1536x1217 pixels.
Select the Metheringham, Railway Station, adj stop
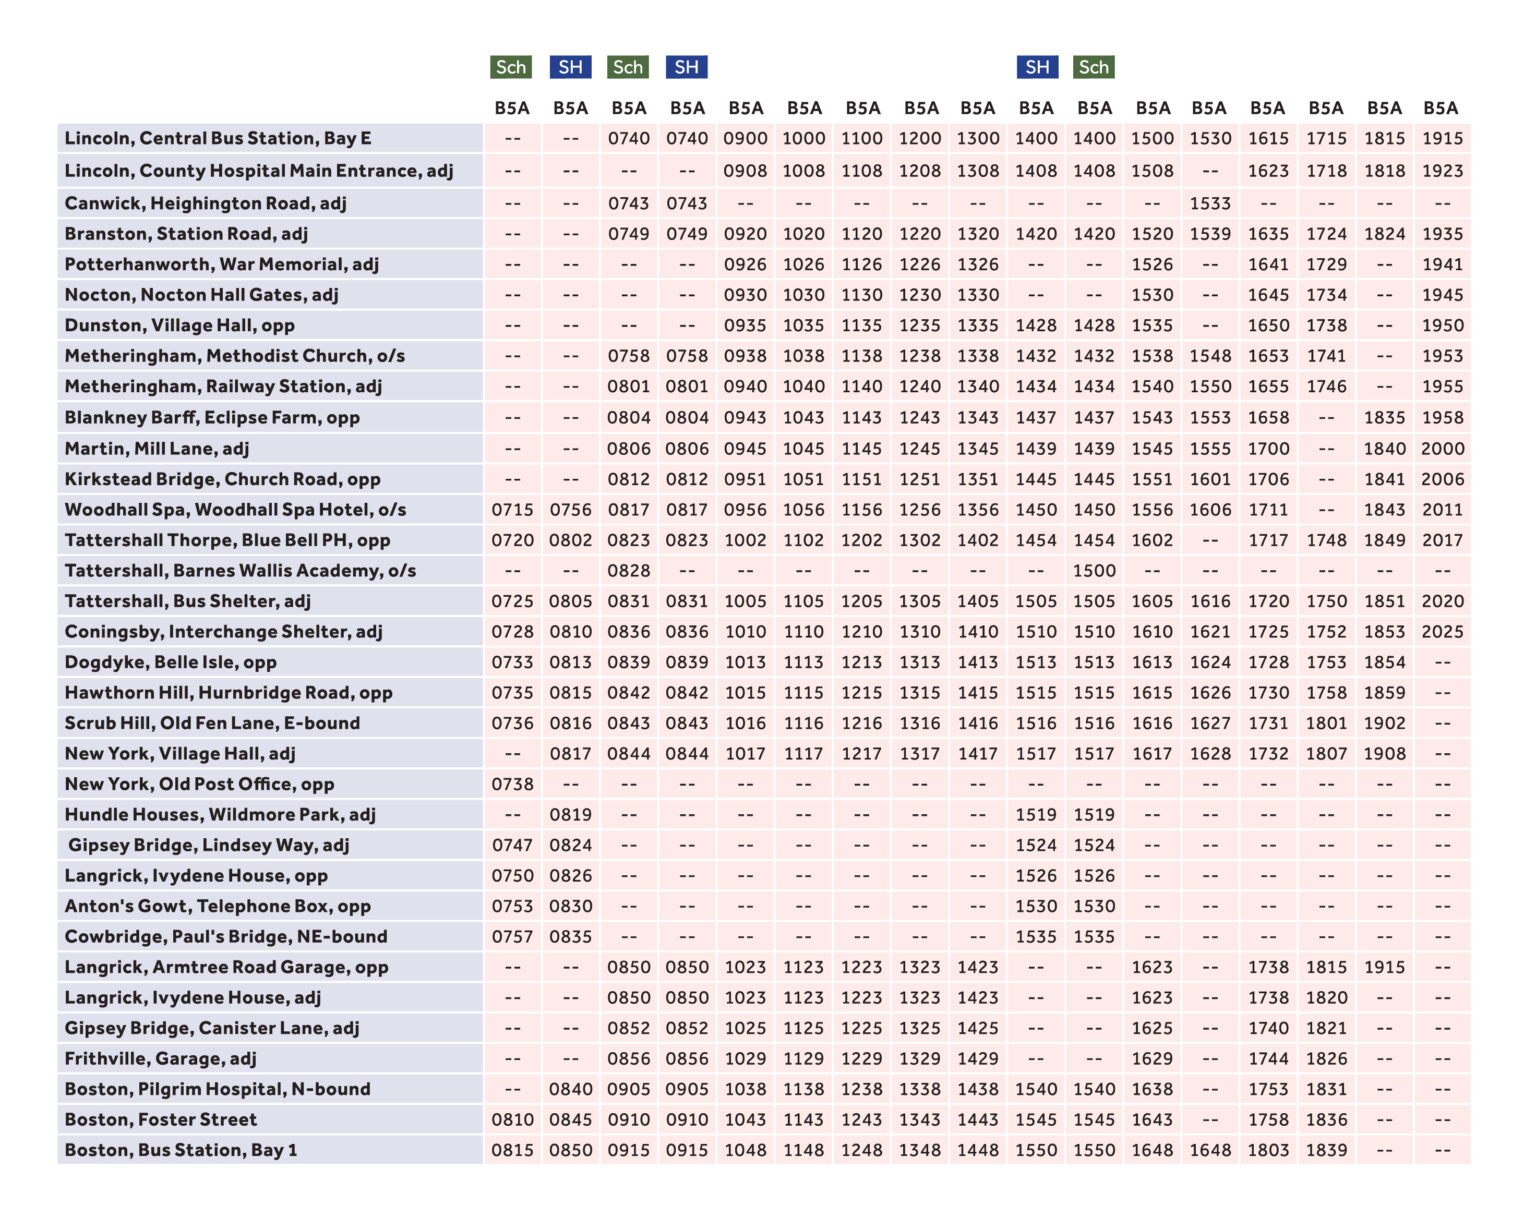click(223, 387)
